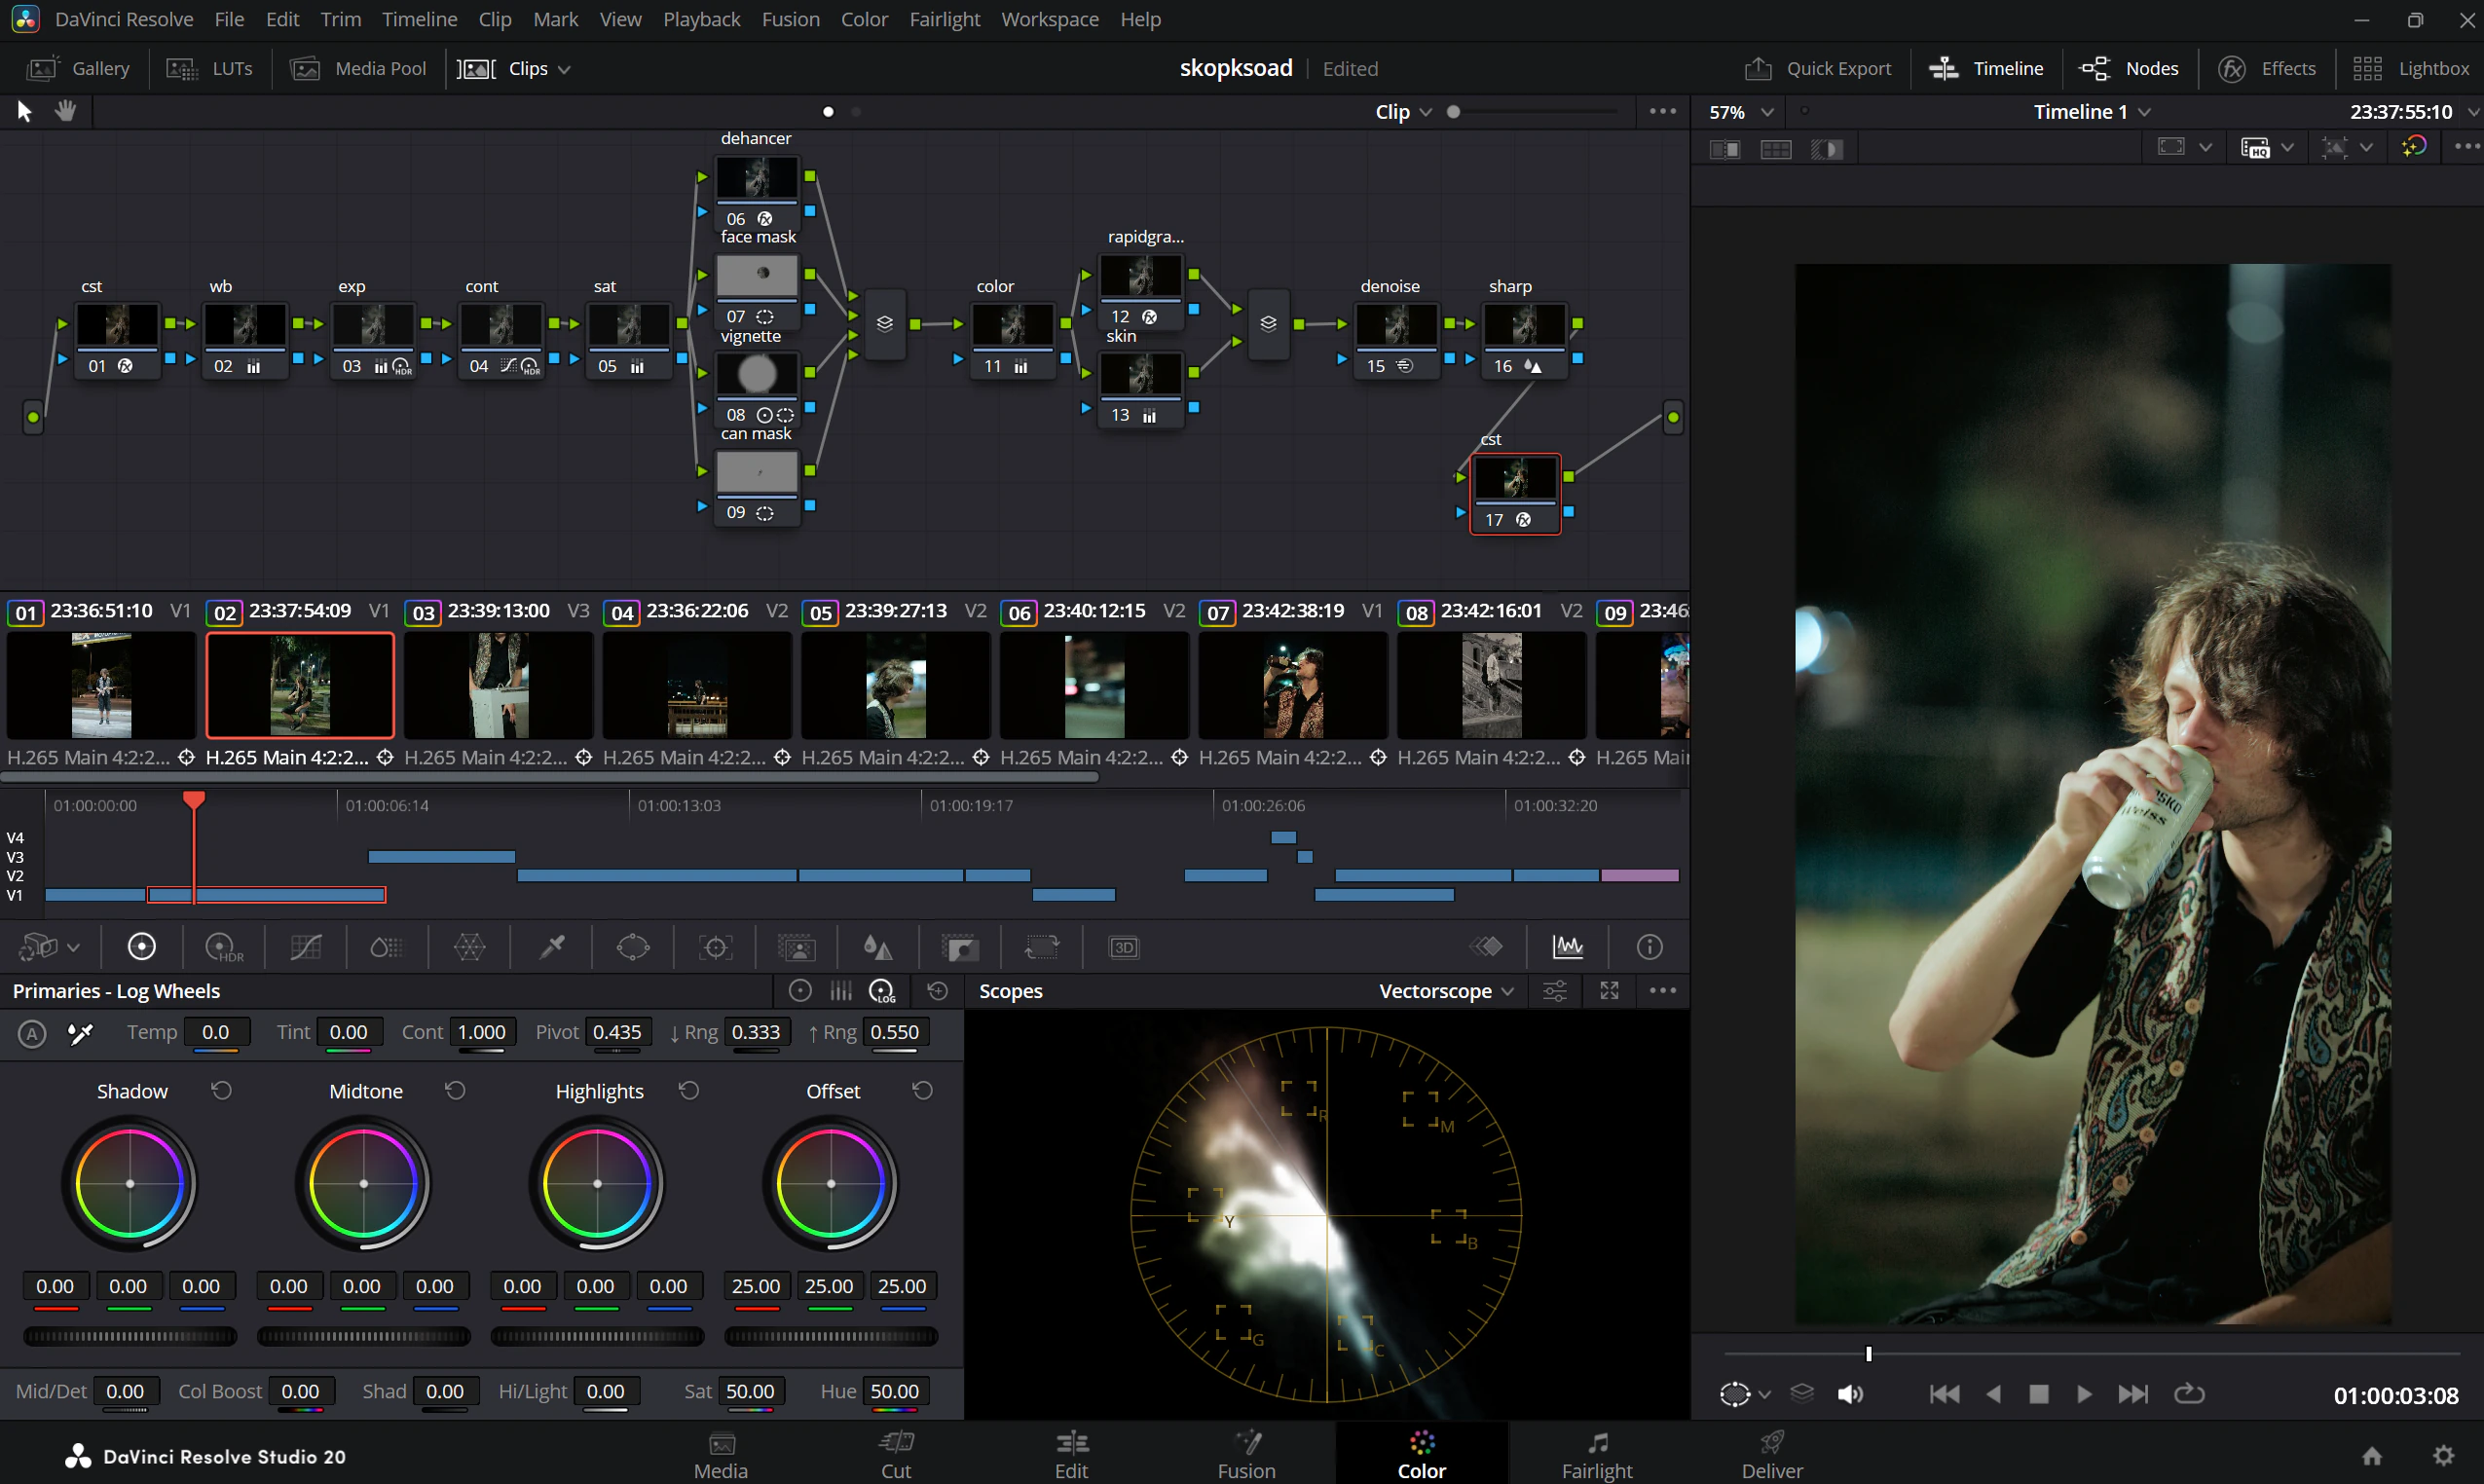This screenshot has height=1484, width=2484.
Task: Expand the node graph Clip mode dropdown
Action: tap(1403, 112)
